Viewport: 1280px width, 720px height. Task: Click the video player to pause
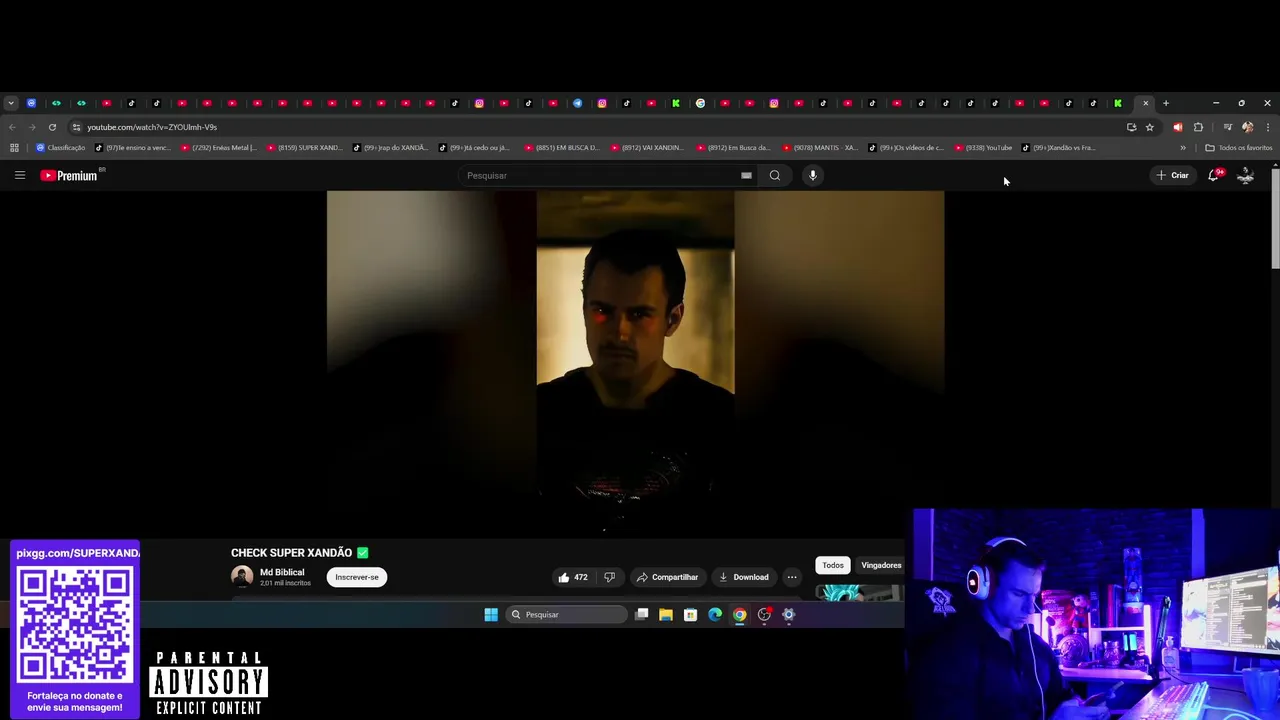pyautogui.click(x=635, y=362)
